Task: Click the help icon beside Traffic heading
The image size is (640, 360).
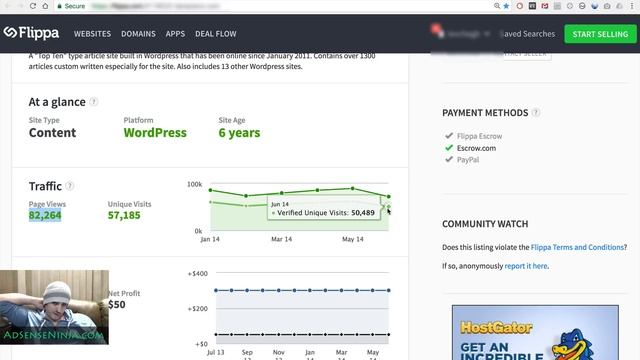Action: [x=70, y=186]
